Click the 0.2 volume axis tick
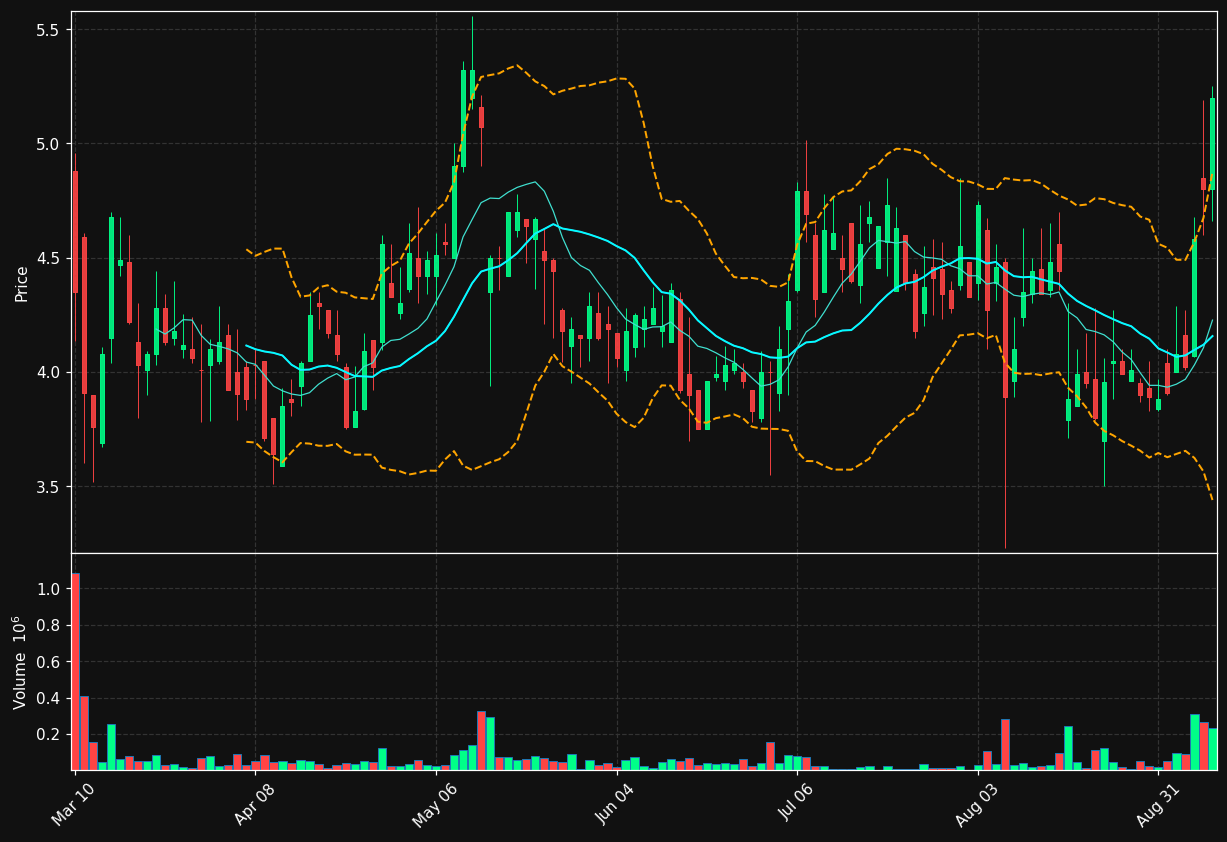 point(49,734)
